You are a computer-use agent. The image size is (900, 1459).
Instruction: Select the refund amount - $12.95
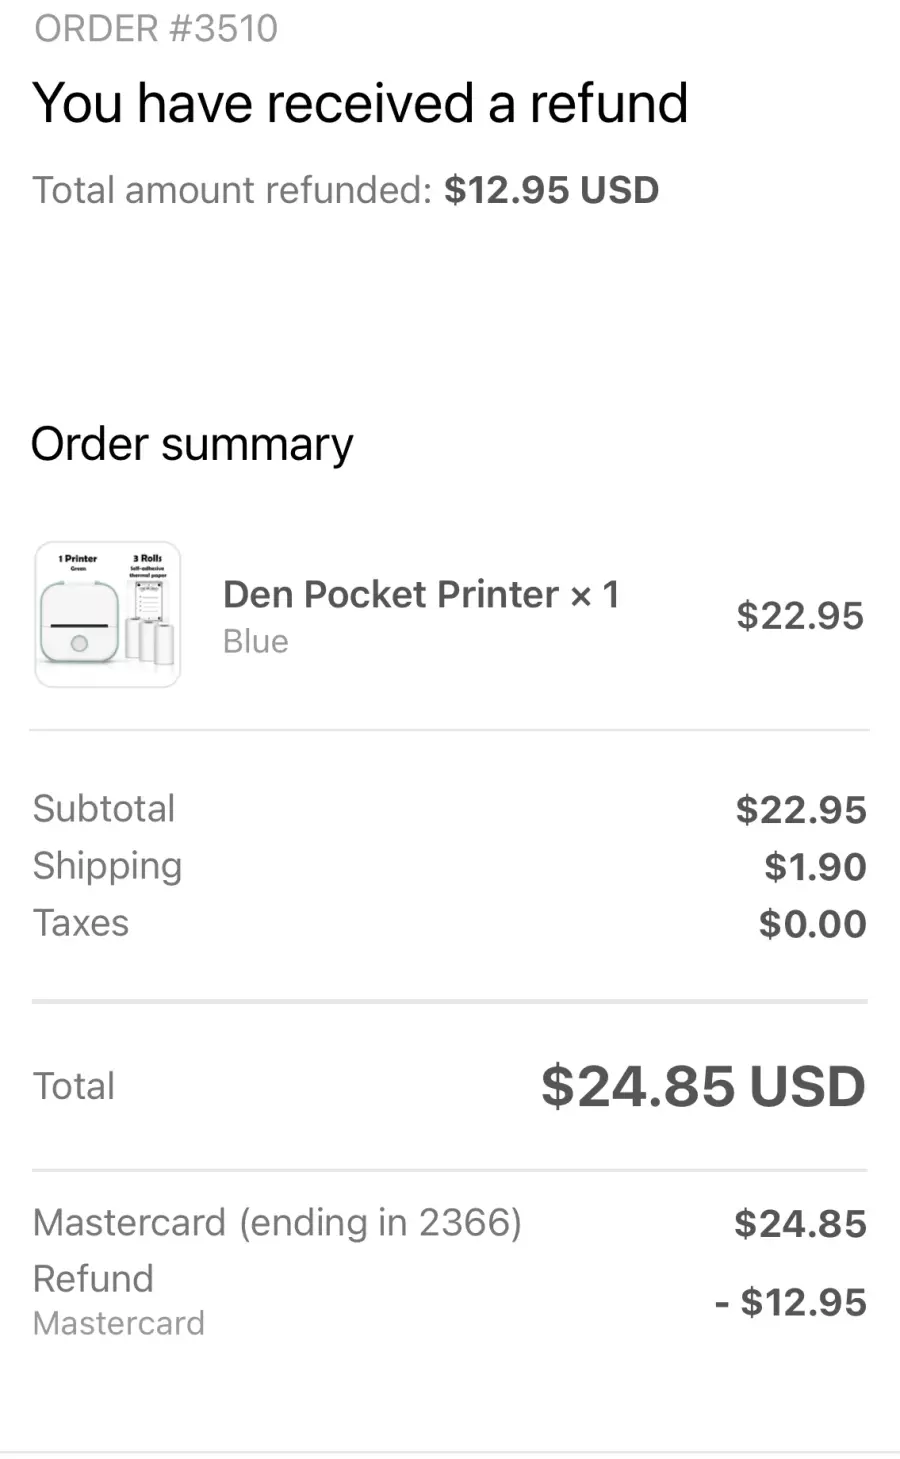tap(790, 1302)
